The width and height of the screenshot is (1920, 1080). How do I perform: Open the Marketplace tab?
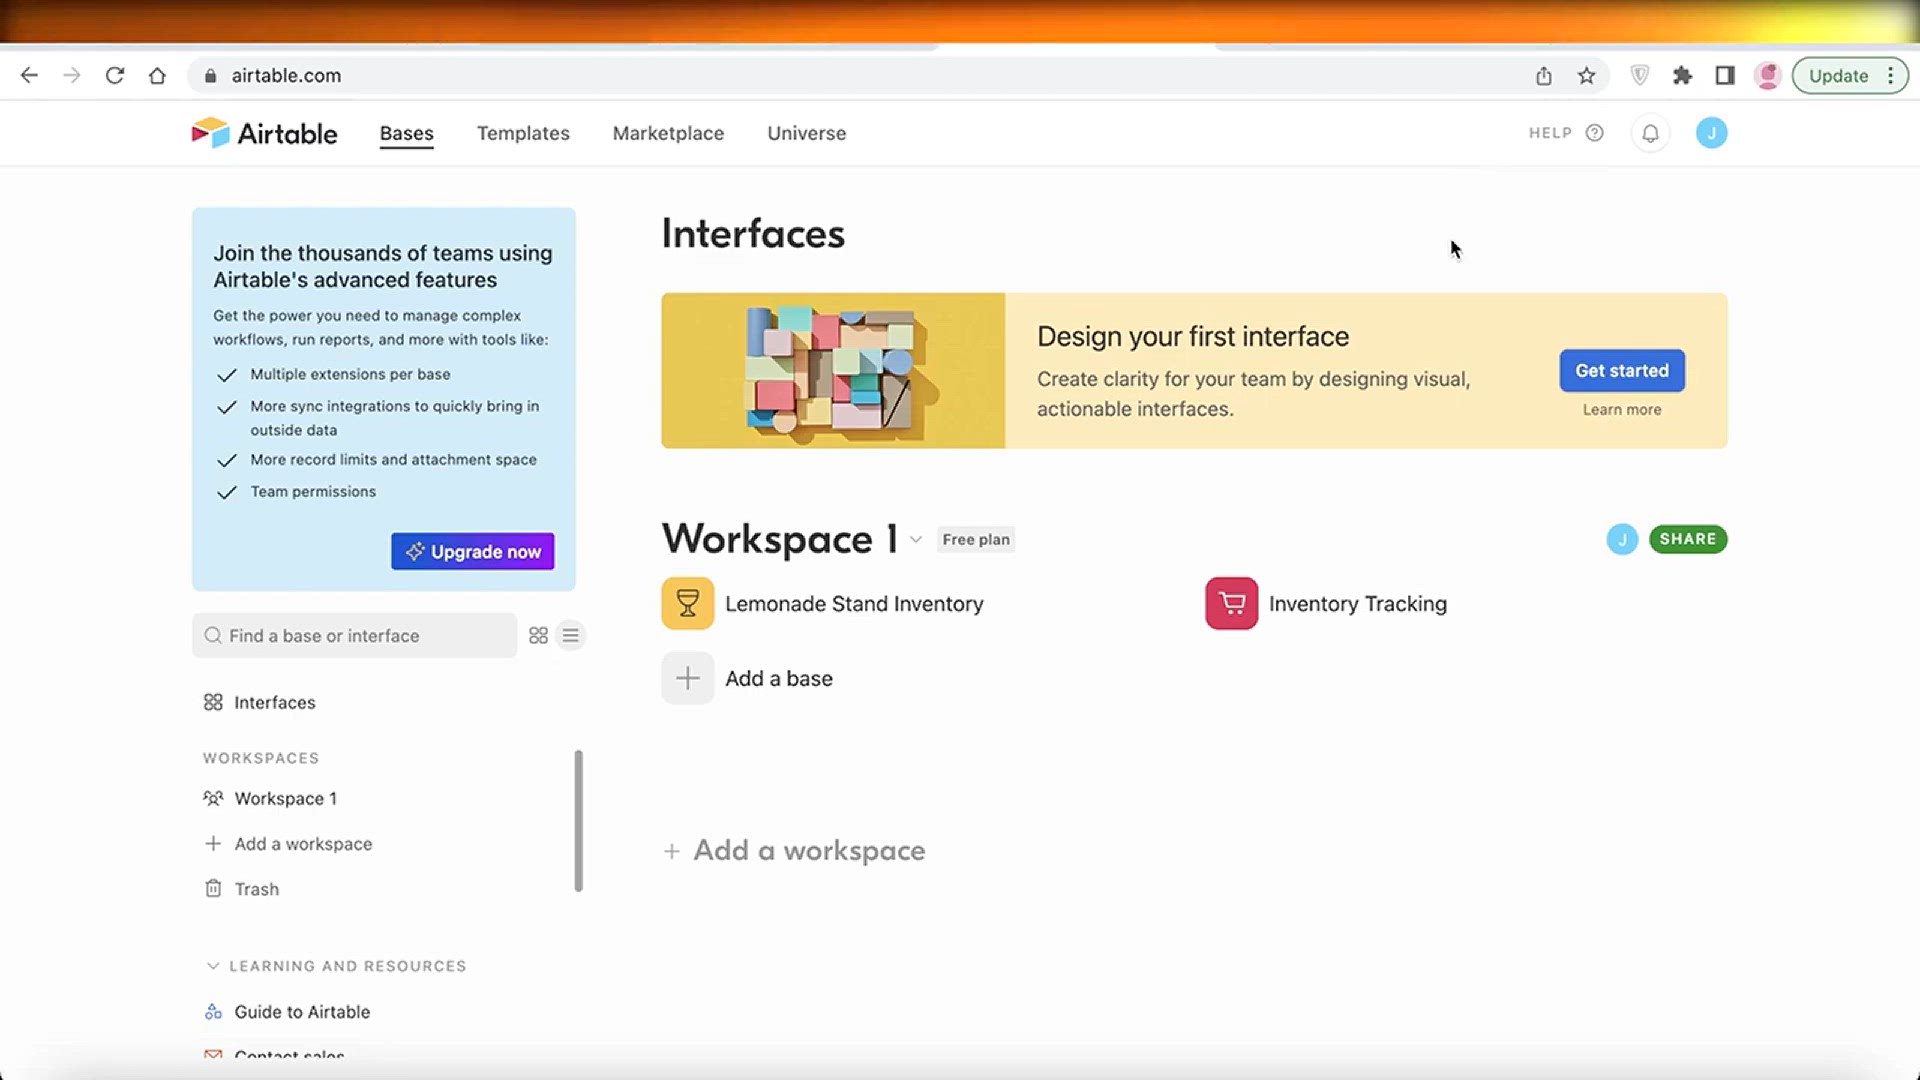tap(668, 133)
